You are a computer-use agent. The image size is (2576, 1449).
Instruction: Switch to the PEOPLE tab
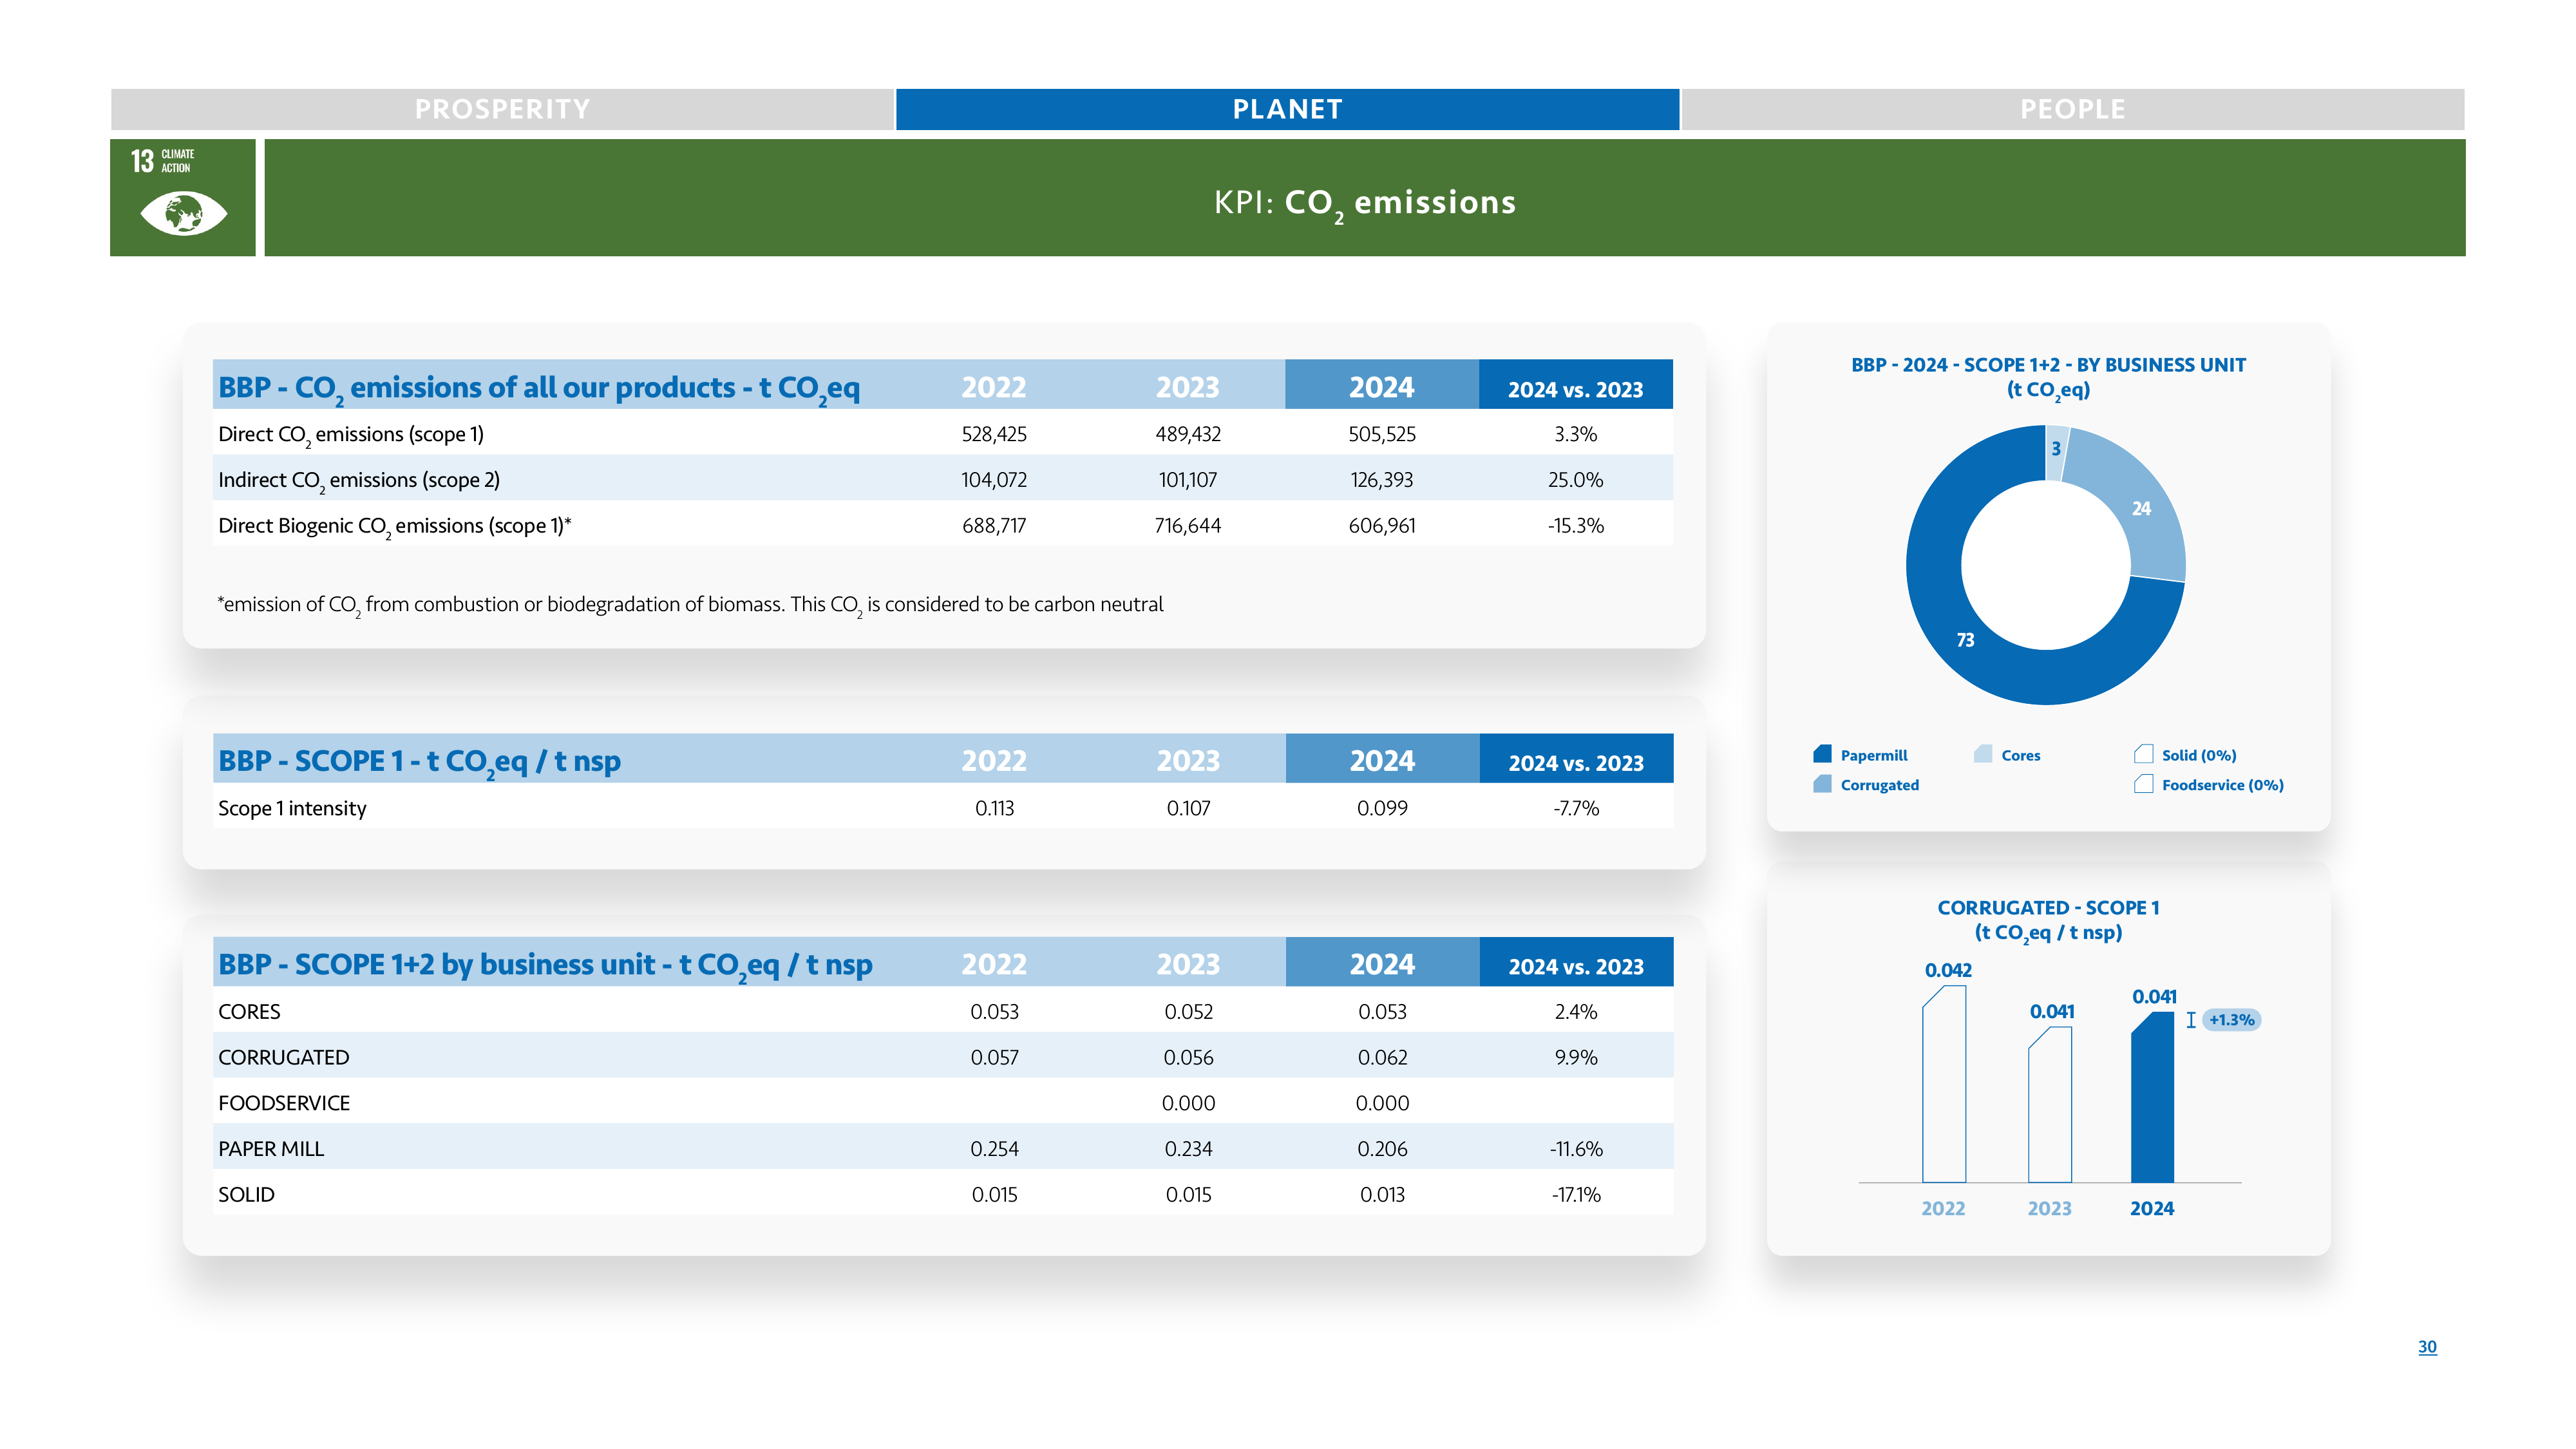tap(2073, 109)
